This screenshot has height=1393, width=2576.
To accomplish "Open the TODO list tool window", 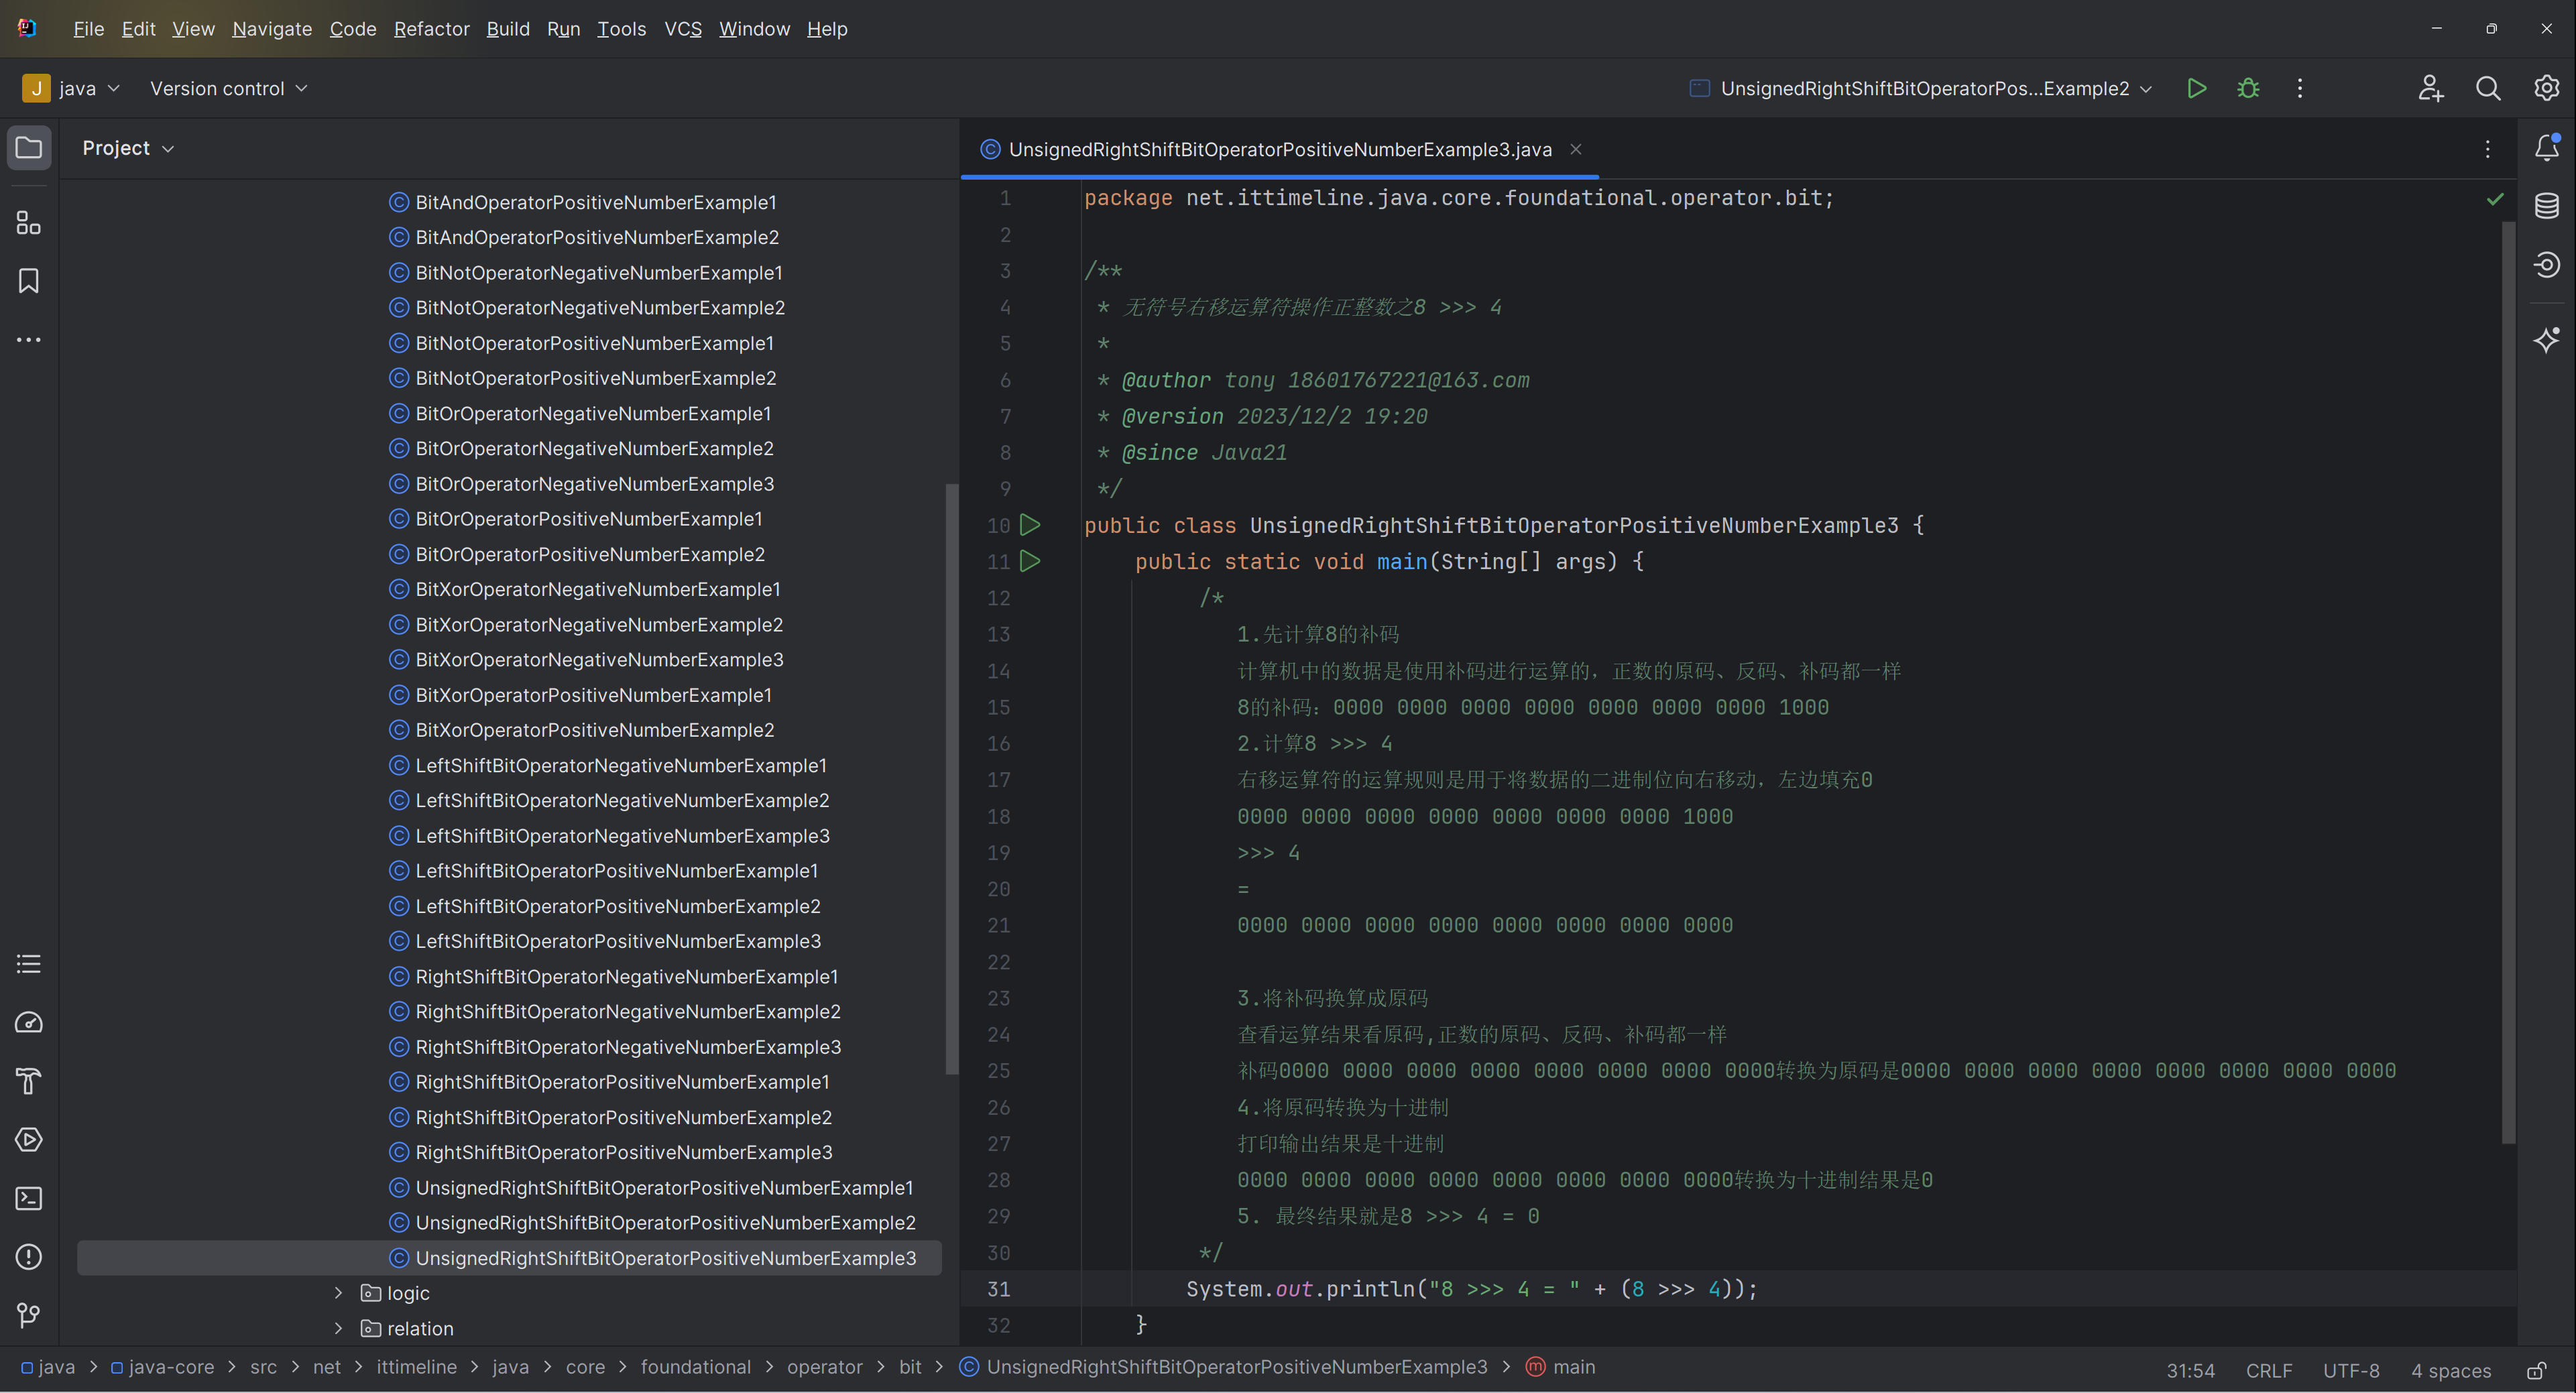I will [x=29, y=964].
